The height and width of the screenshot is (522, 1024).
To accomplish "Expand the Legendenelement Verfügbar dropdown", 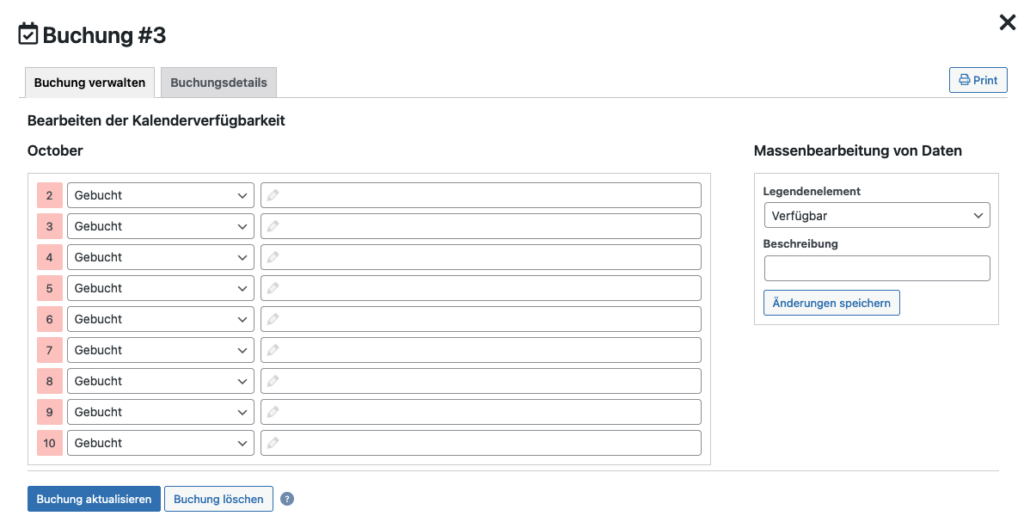I will pyautogui.click(x=876, y=215).
